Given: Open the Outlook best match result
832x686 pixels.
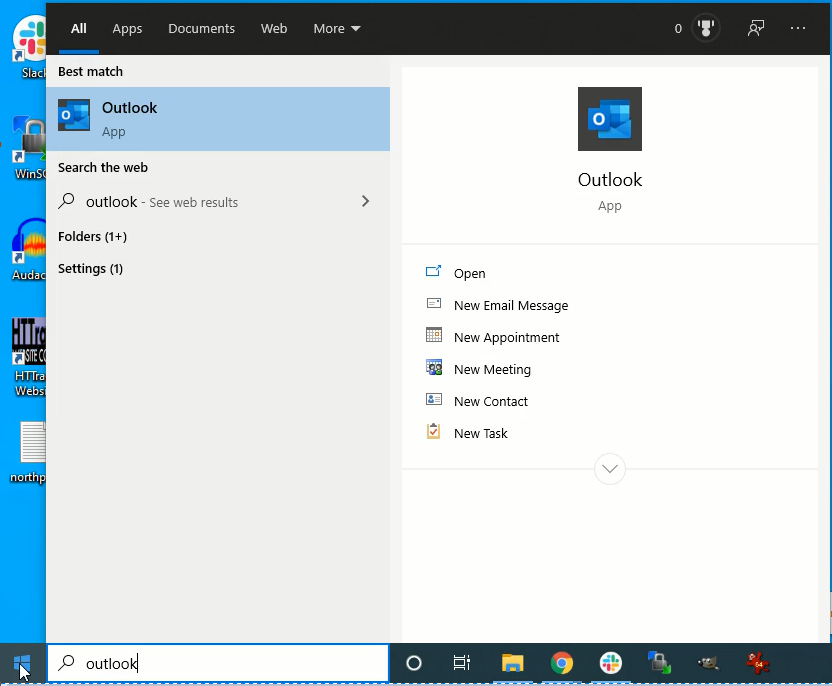Looking at the screenshot, I should (217, 119).
